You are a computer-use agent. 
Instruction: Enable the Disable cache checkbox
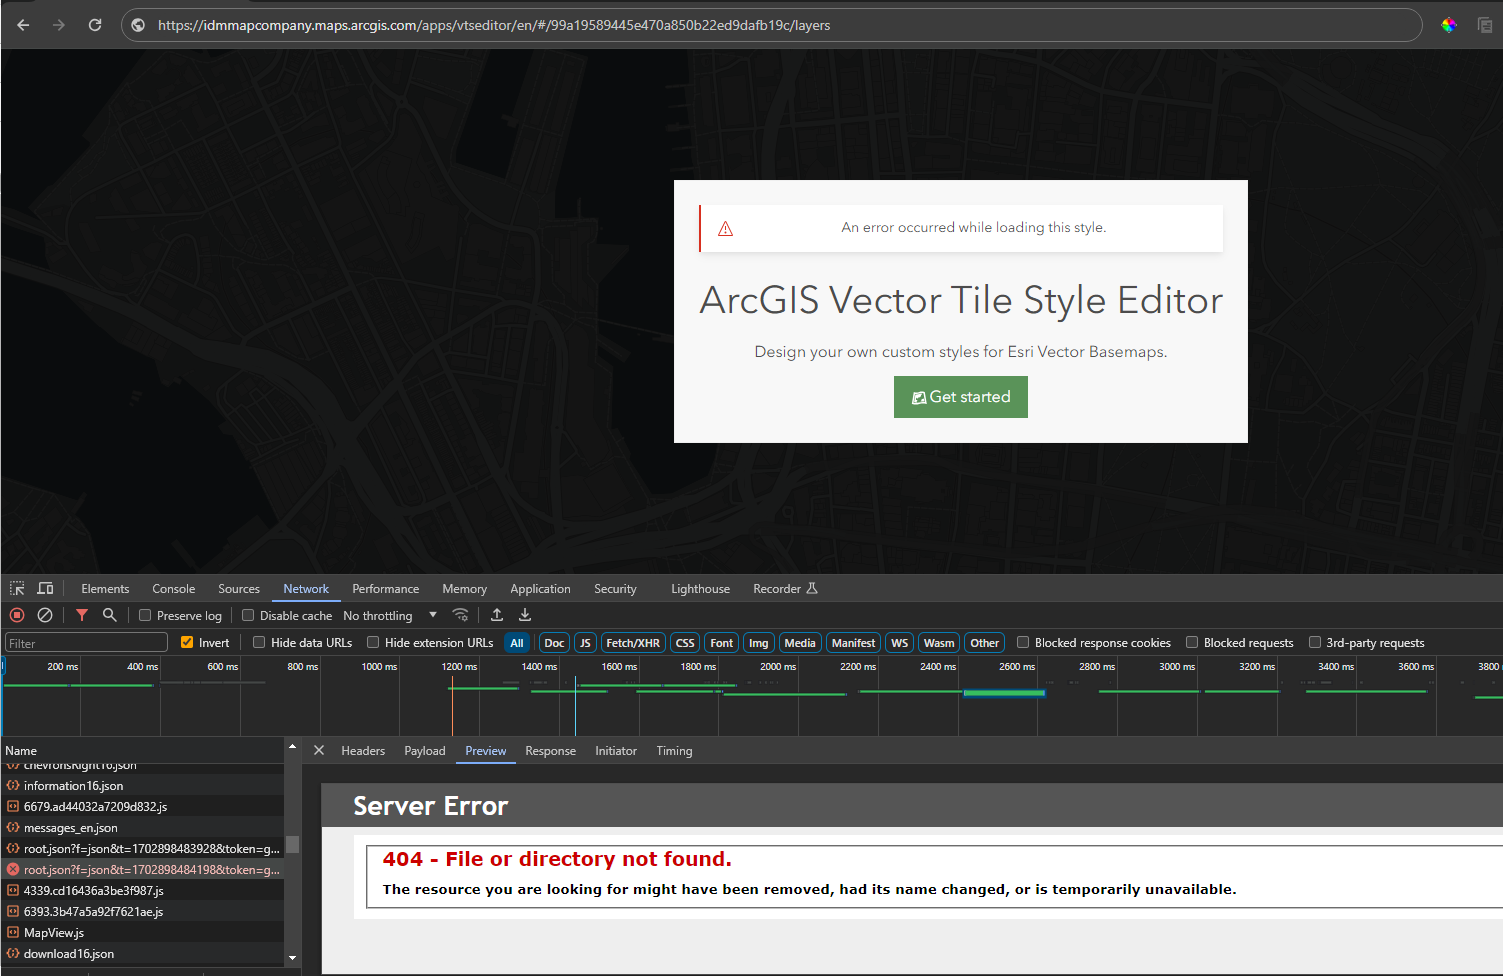point(248,616)
